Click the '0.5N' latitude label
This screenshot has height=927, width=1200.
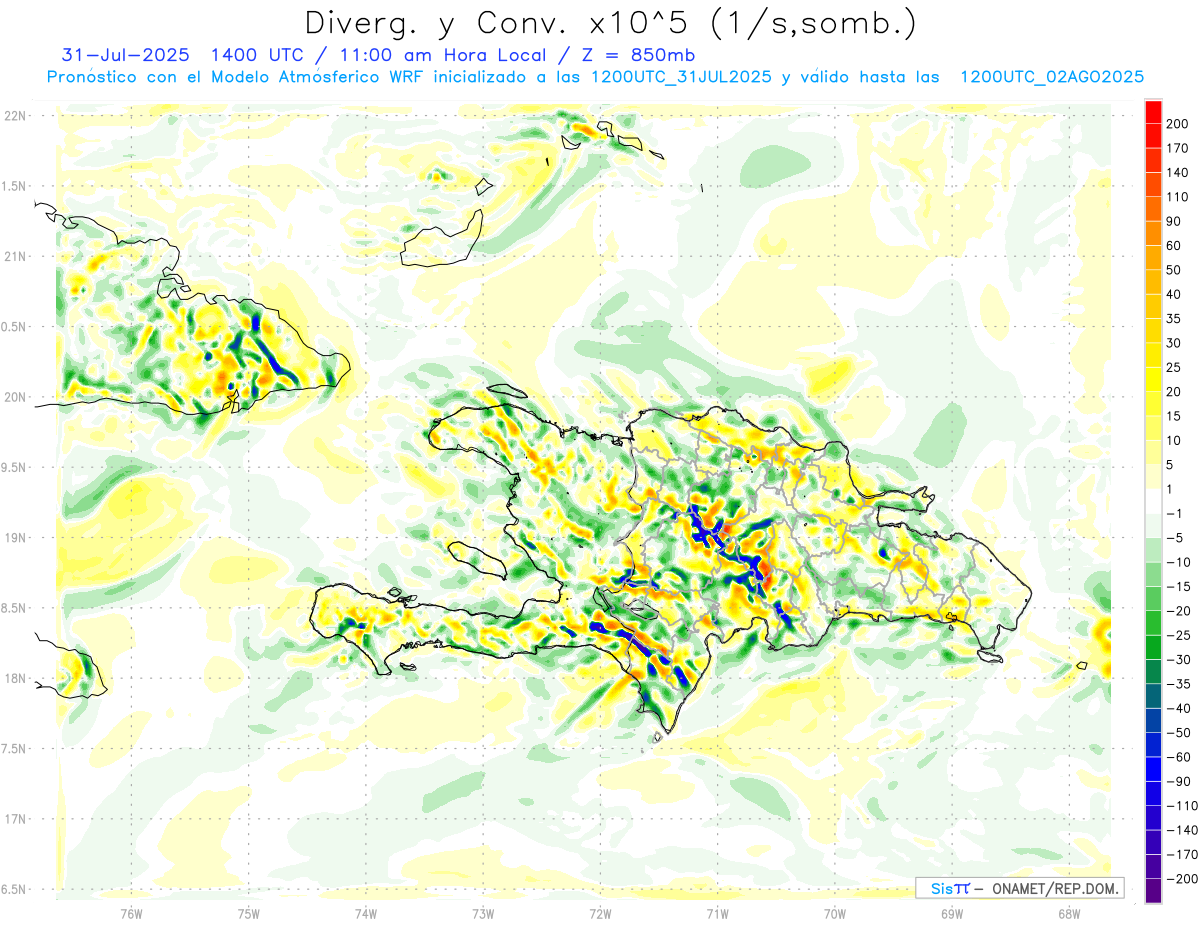13,327
